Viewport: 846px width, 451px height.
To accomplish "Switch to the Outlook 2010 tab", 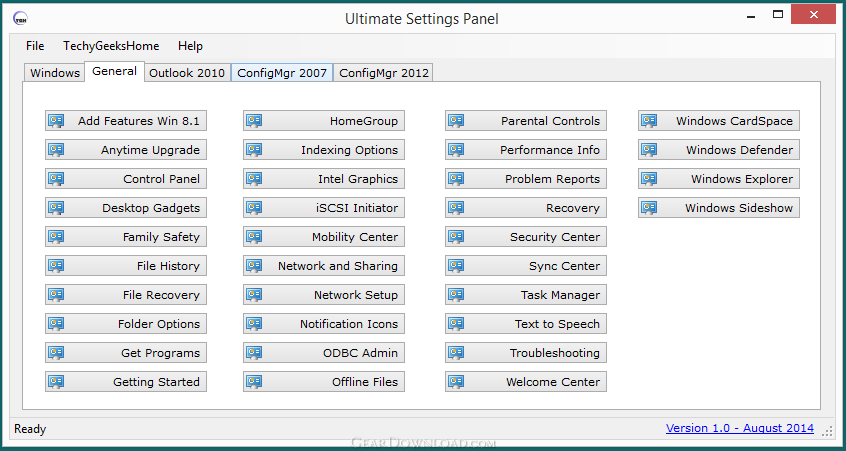I will 187,73.
